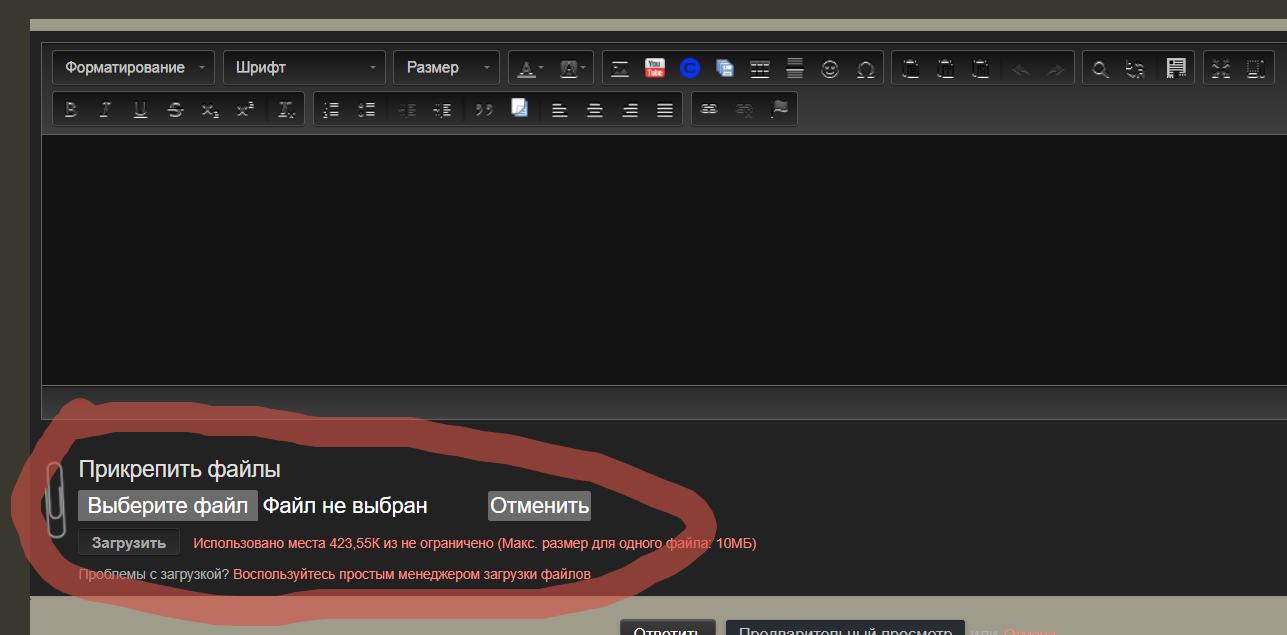This screenshot has height=635, width=1287.
Task: Undo the last edit
Action: click(1020, 69)
